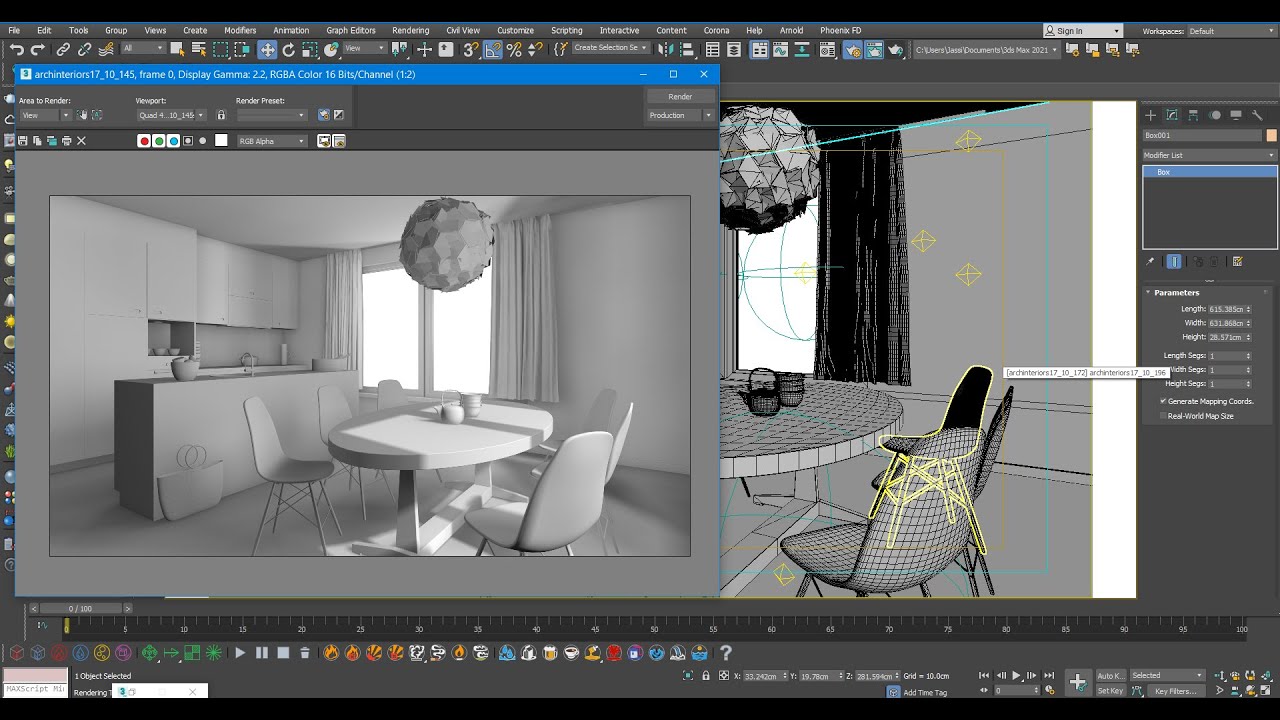Click the Add Time Tag label
The width and height of the screenshot is (1280, 720).
point(925,692)
